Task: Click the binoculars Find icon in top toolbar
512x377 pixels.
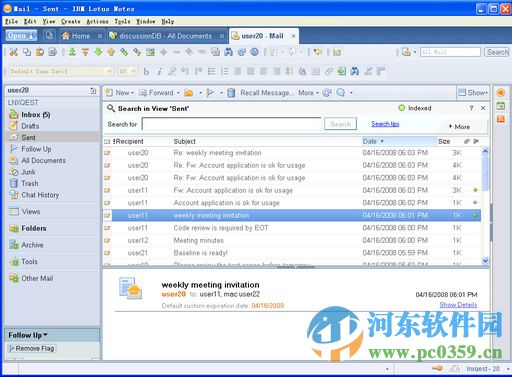Action: click(228, 52)
